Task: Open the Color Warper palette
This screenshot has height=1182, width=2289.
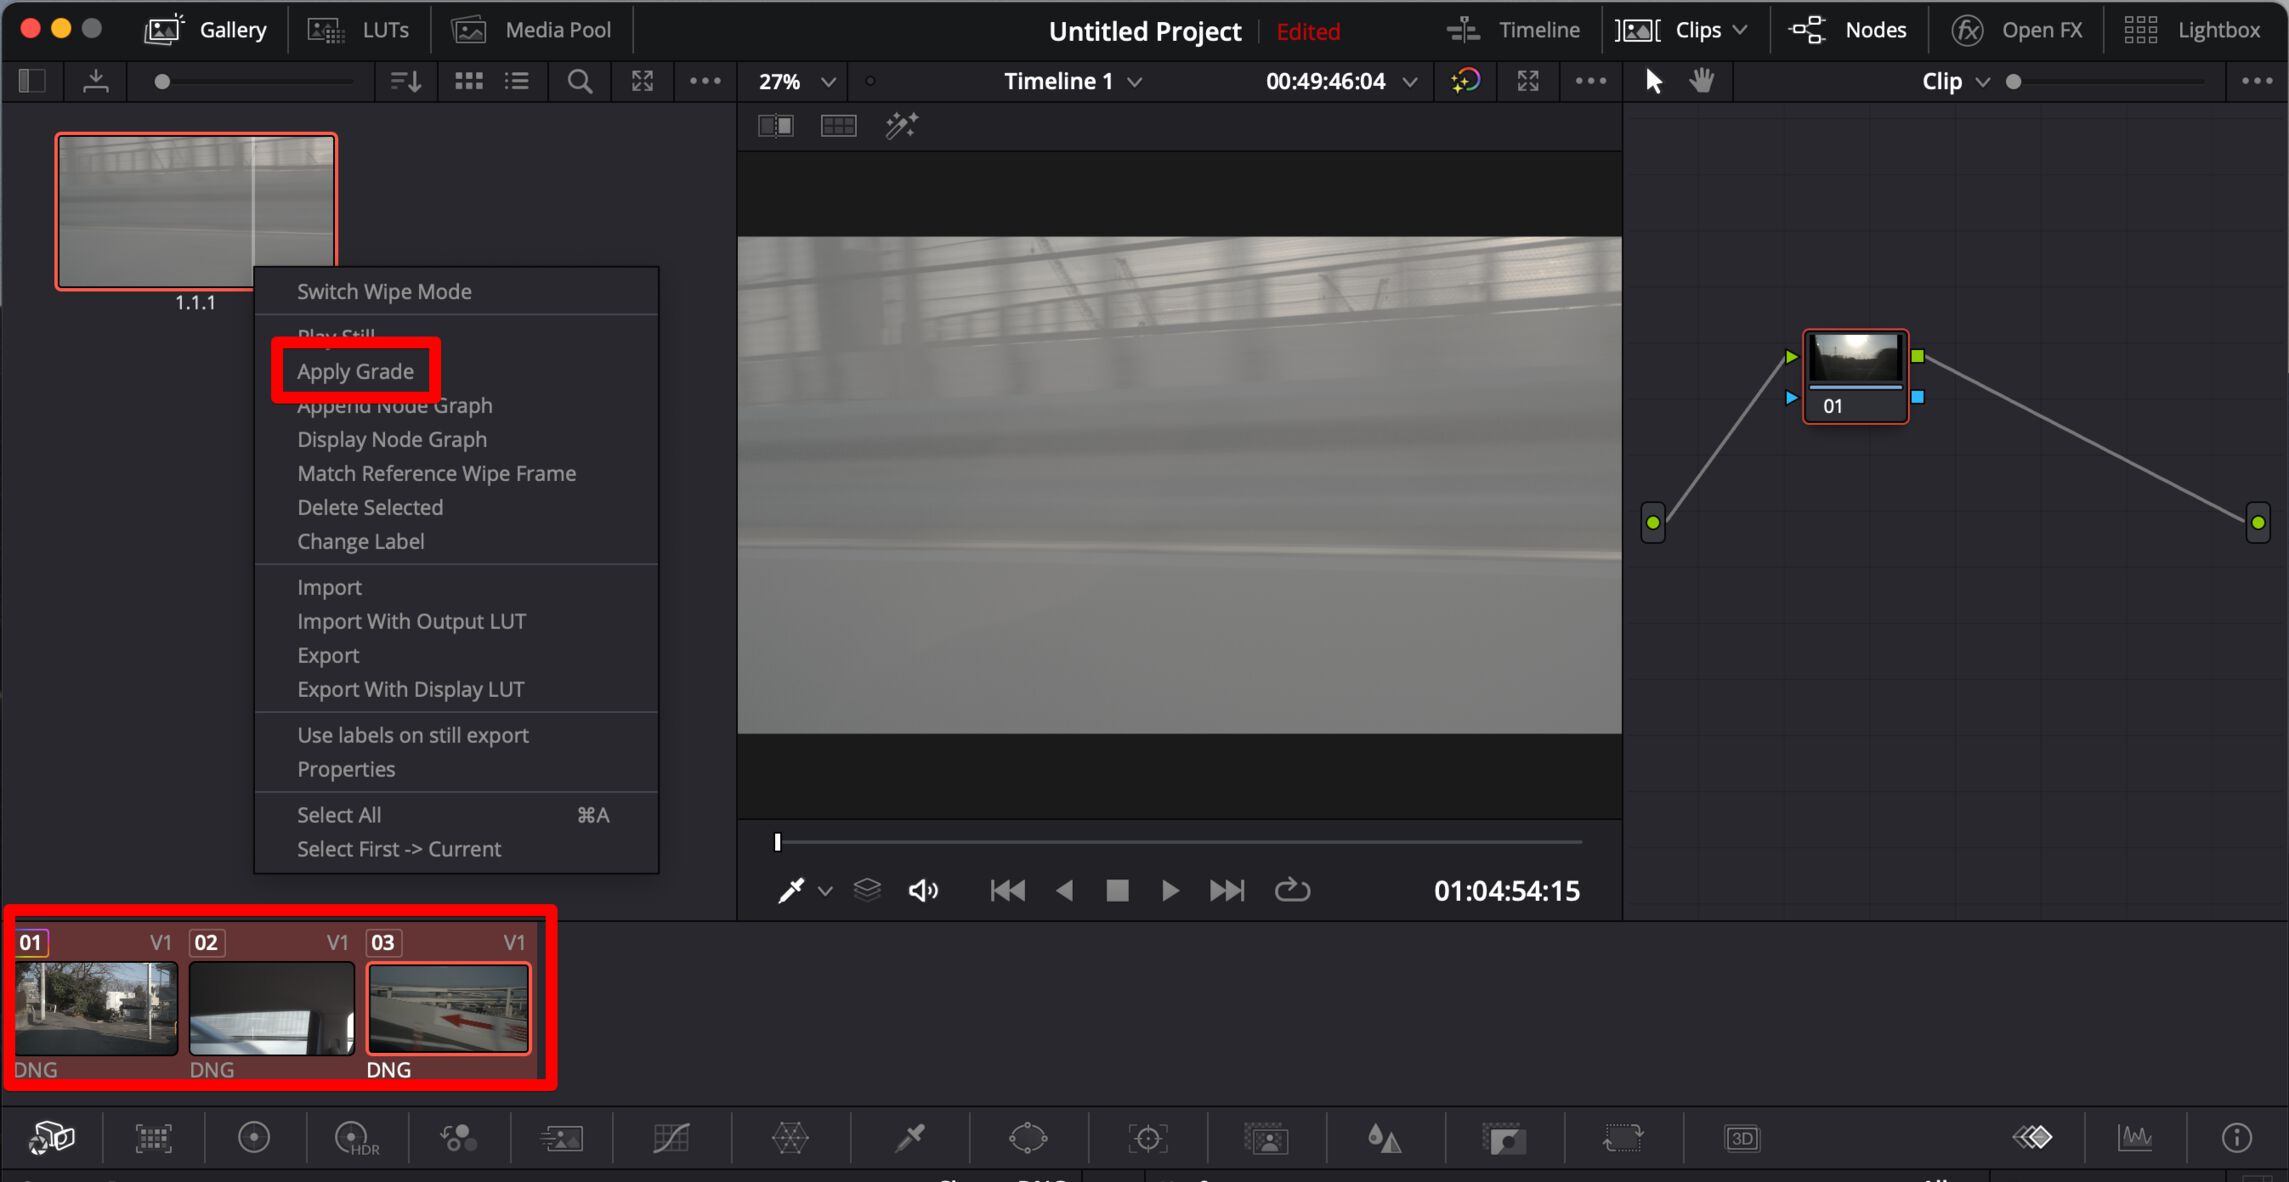Action: click(x=790, y=1137)
